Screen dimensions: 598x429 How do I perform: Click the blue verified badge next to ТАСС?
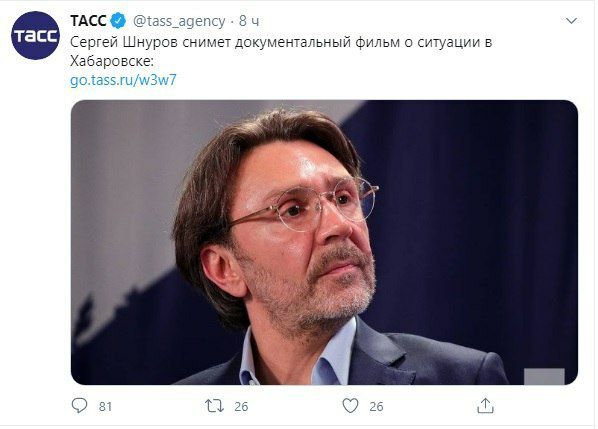coord(118,21)
